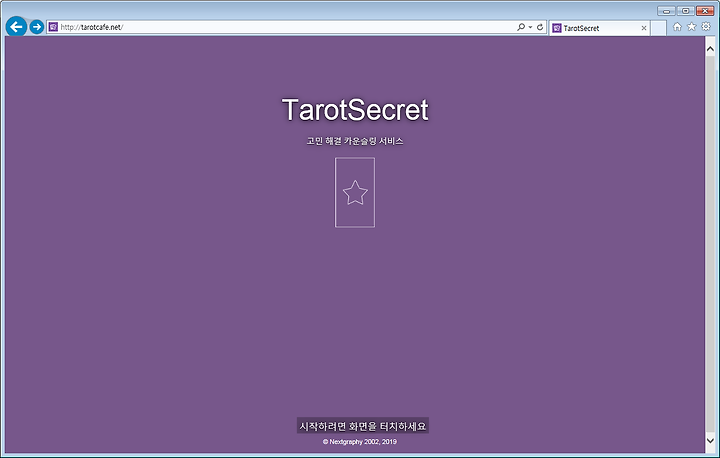720x458 pixels.
Task: Open favorites with the star icon
Action: [692, 27]
